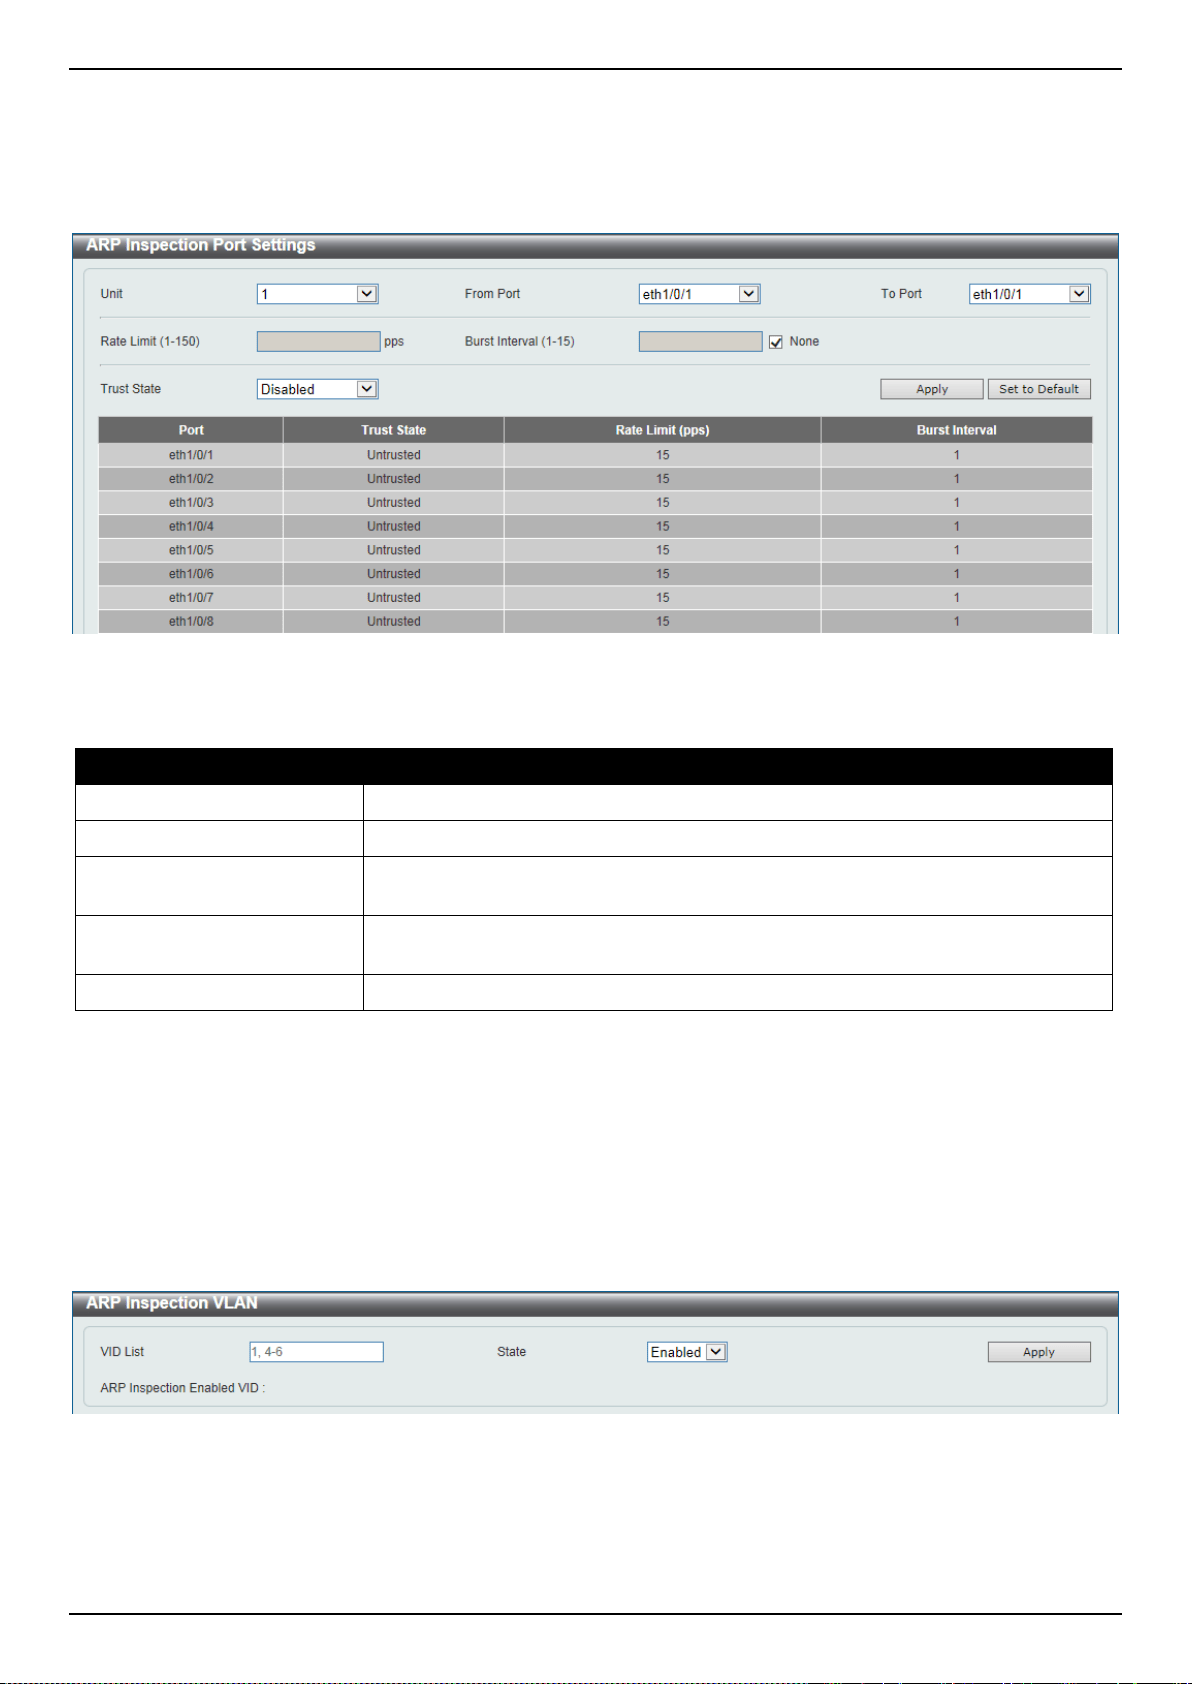The height and width of the screenshot is (1684, 1192).
Task: Click Apply in ARP Inspection Port Settings
Action: (x=932, y=389)
